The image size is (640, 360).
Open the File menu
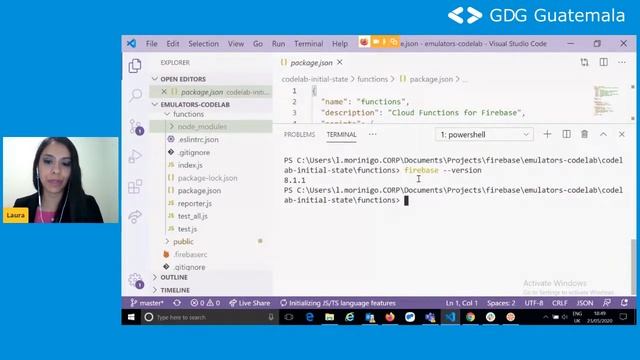click(x=151, y=44)
